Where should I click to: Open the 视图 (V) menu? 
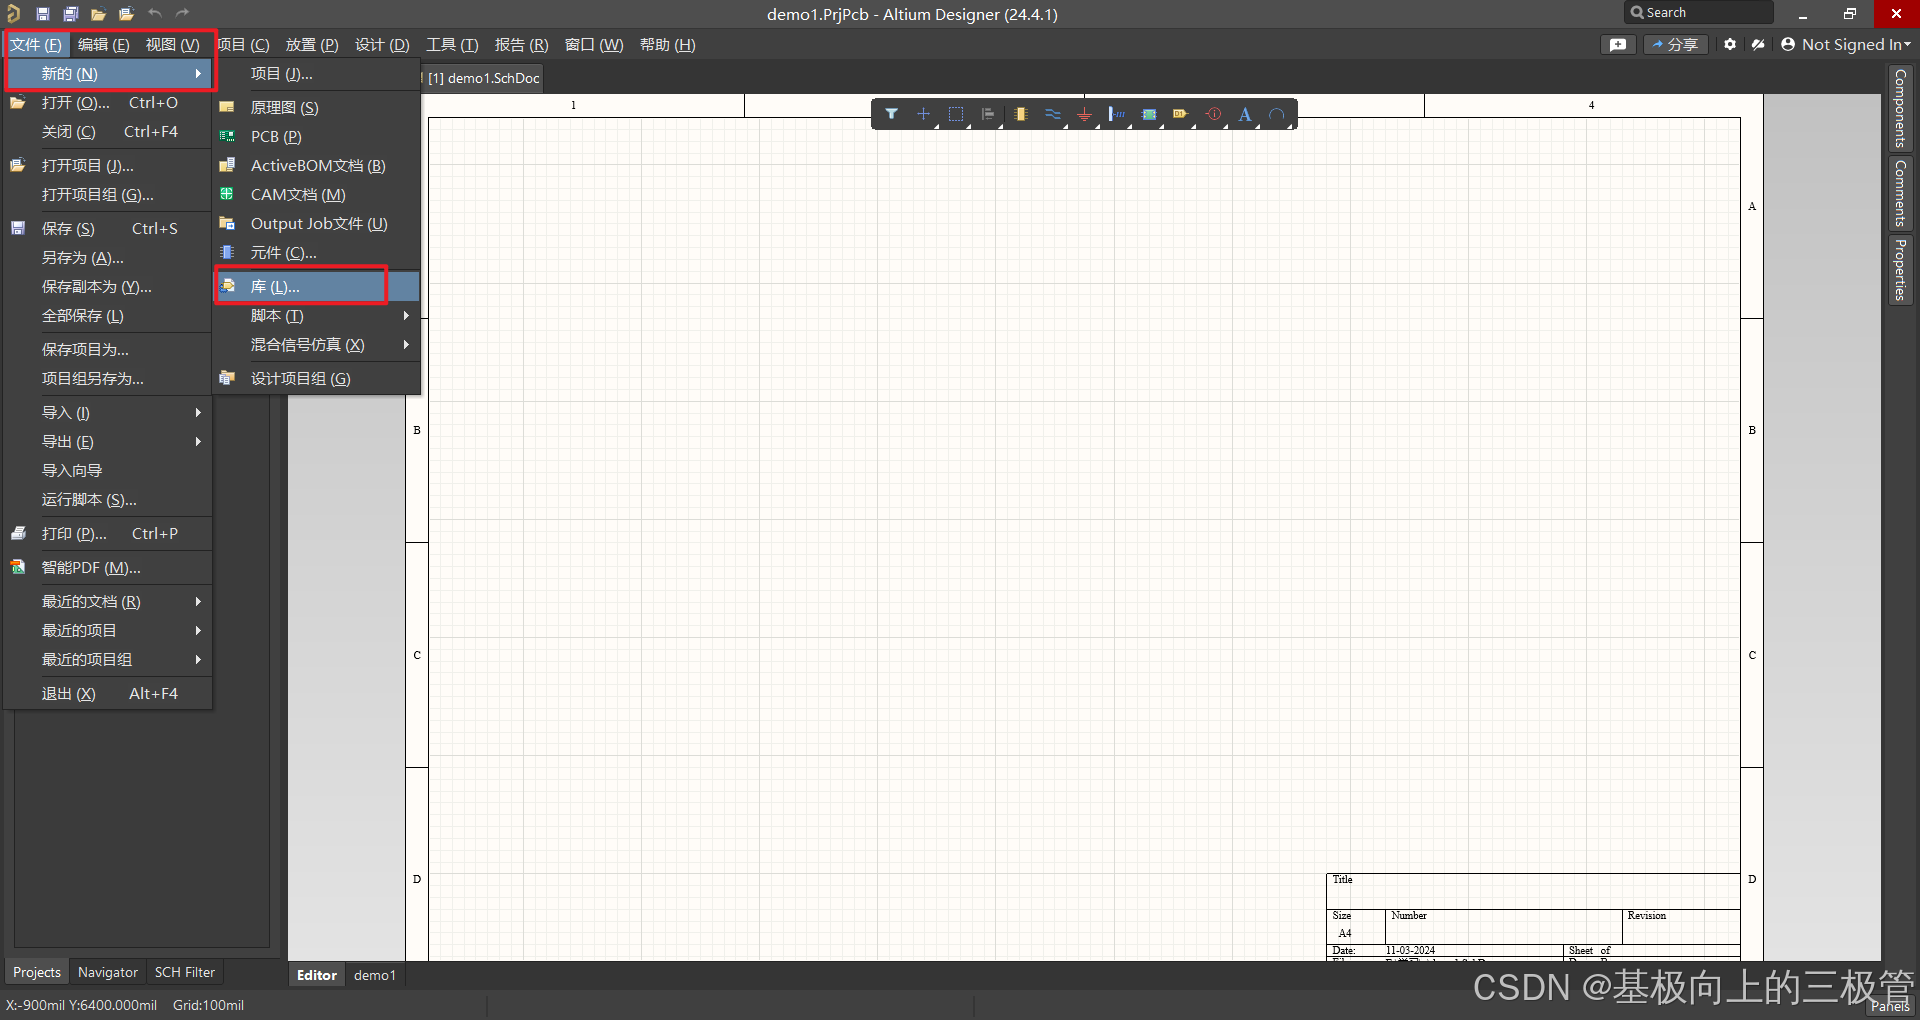[172, 44]
